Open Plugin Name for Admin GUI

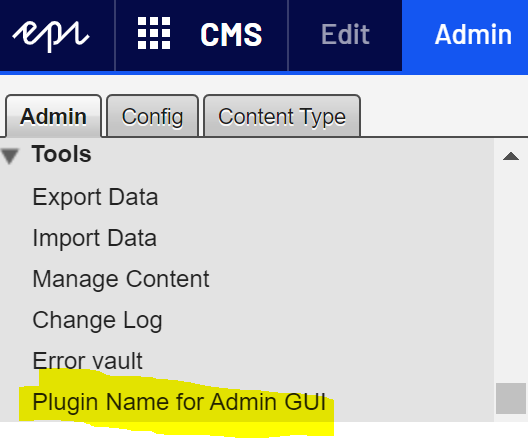click(179, 402)
